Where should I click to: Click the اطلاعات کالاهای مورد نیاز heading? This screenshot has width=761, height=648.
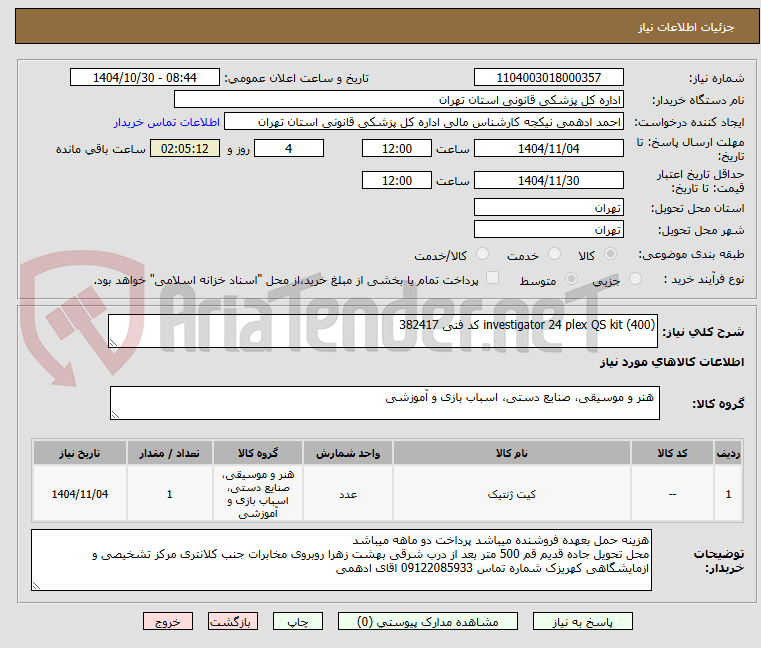tap(672, 362)
